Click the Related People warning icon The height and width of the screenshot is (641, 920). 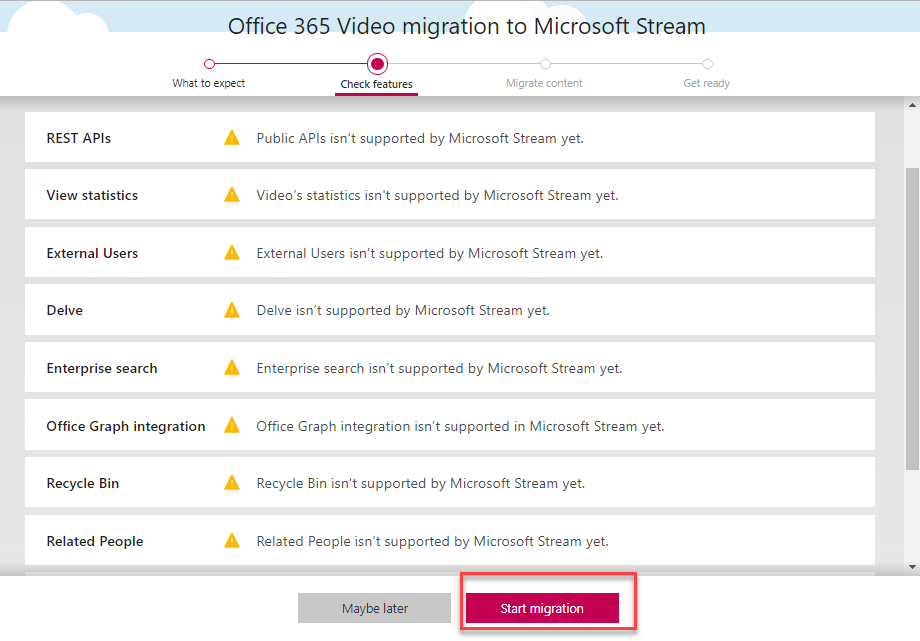click(232, 541)
